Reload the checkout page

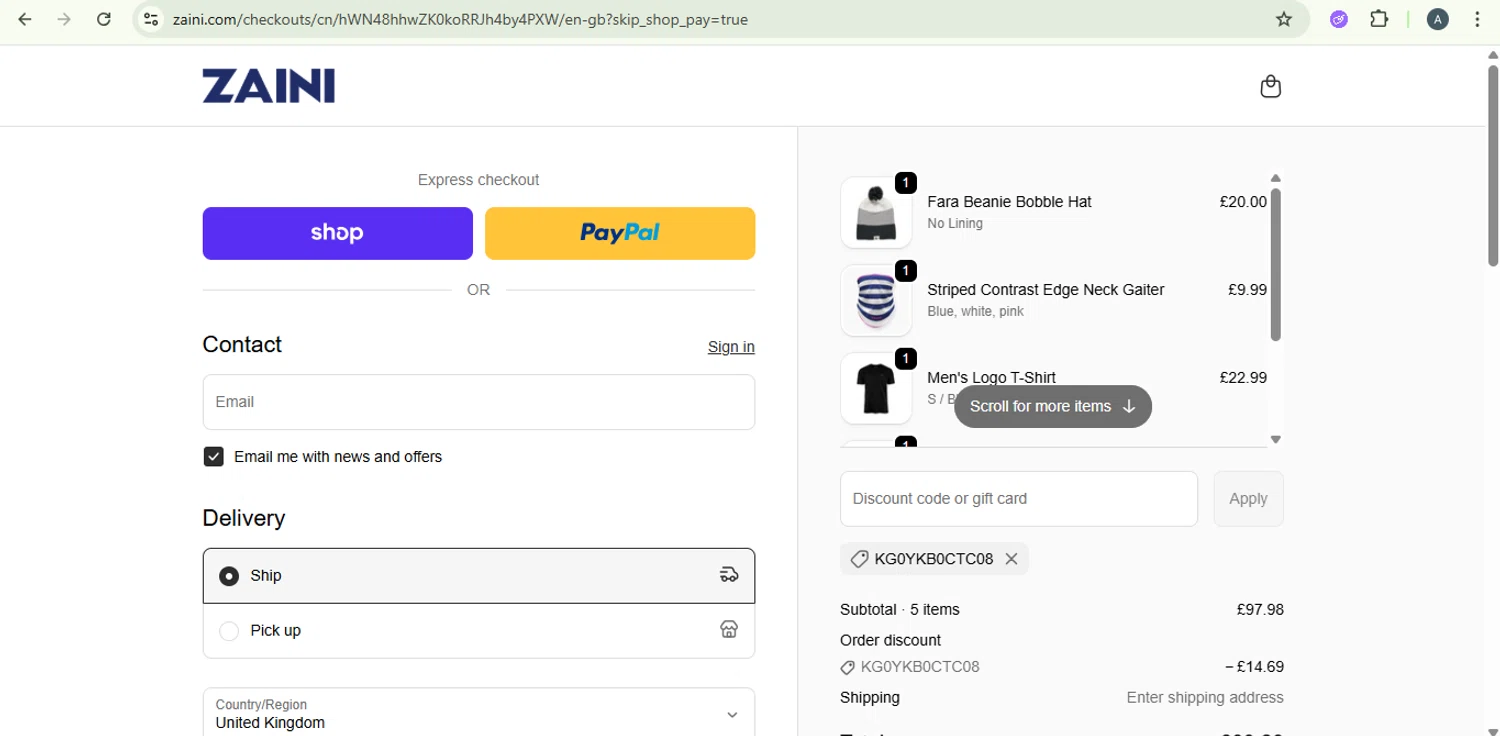(103, 19)
